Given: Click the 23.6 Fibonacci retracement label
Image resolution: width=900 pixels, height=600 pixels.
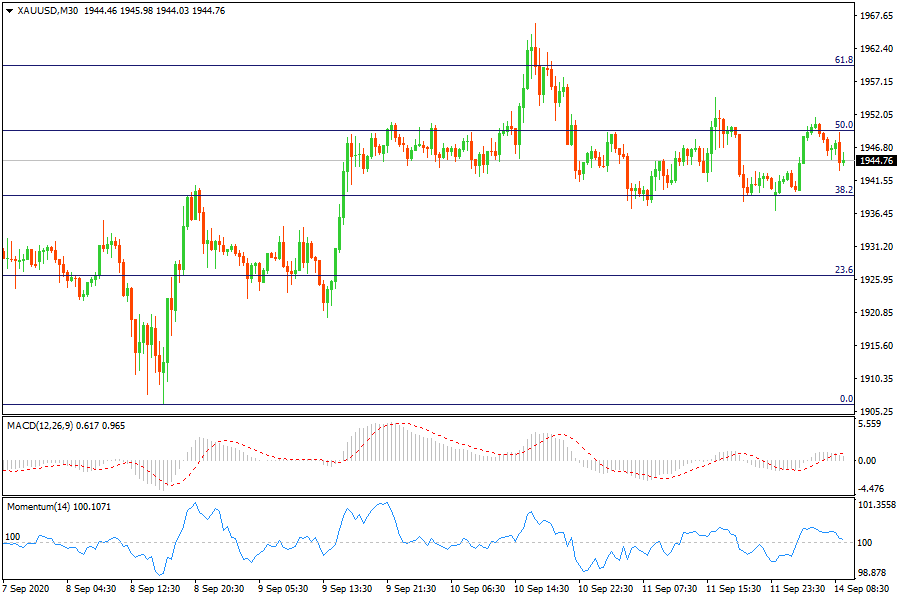Looking at the screenshot, I should click(x=843, y=270).
